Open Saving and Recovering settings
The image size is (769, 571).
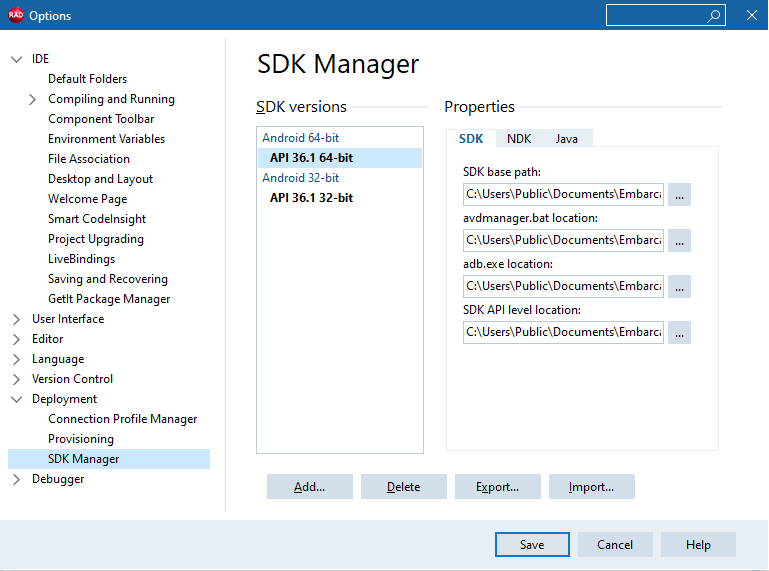[108, 279]
